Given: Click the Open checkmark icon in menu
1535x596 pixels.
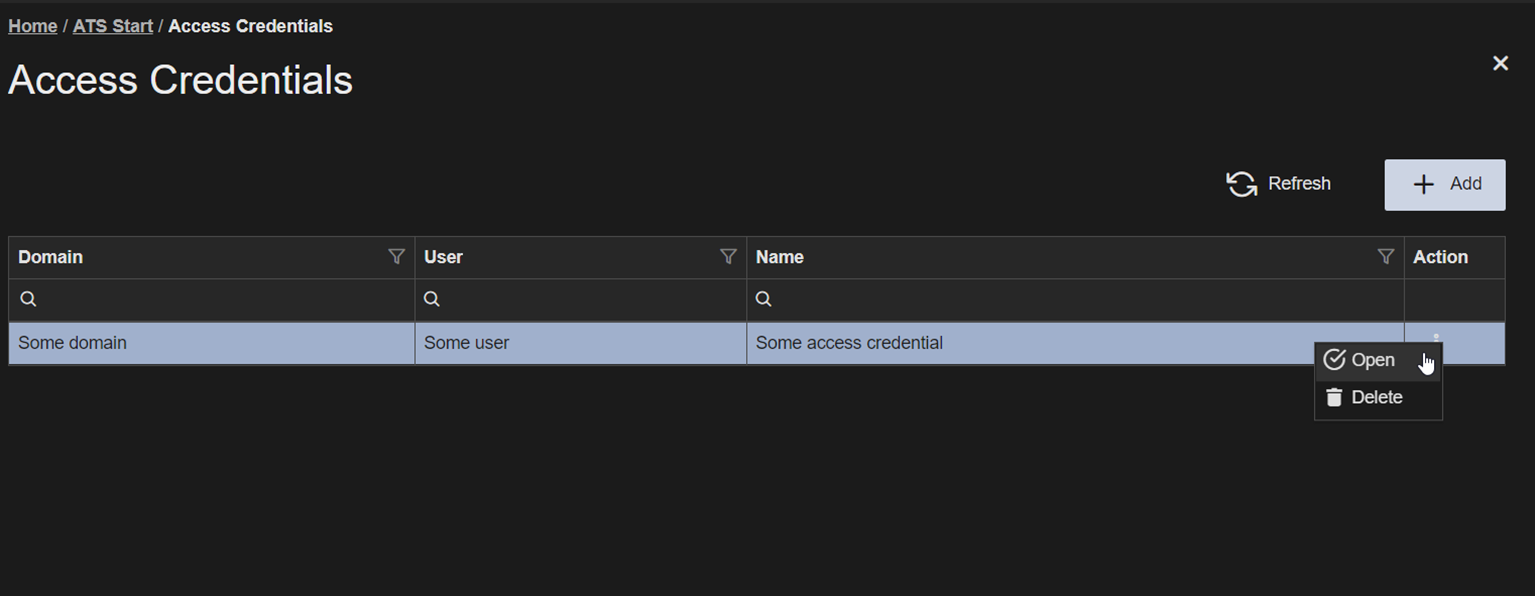Looking at the screenshot, I should tap(1334, 360).
